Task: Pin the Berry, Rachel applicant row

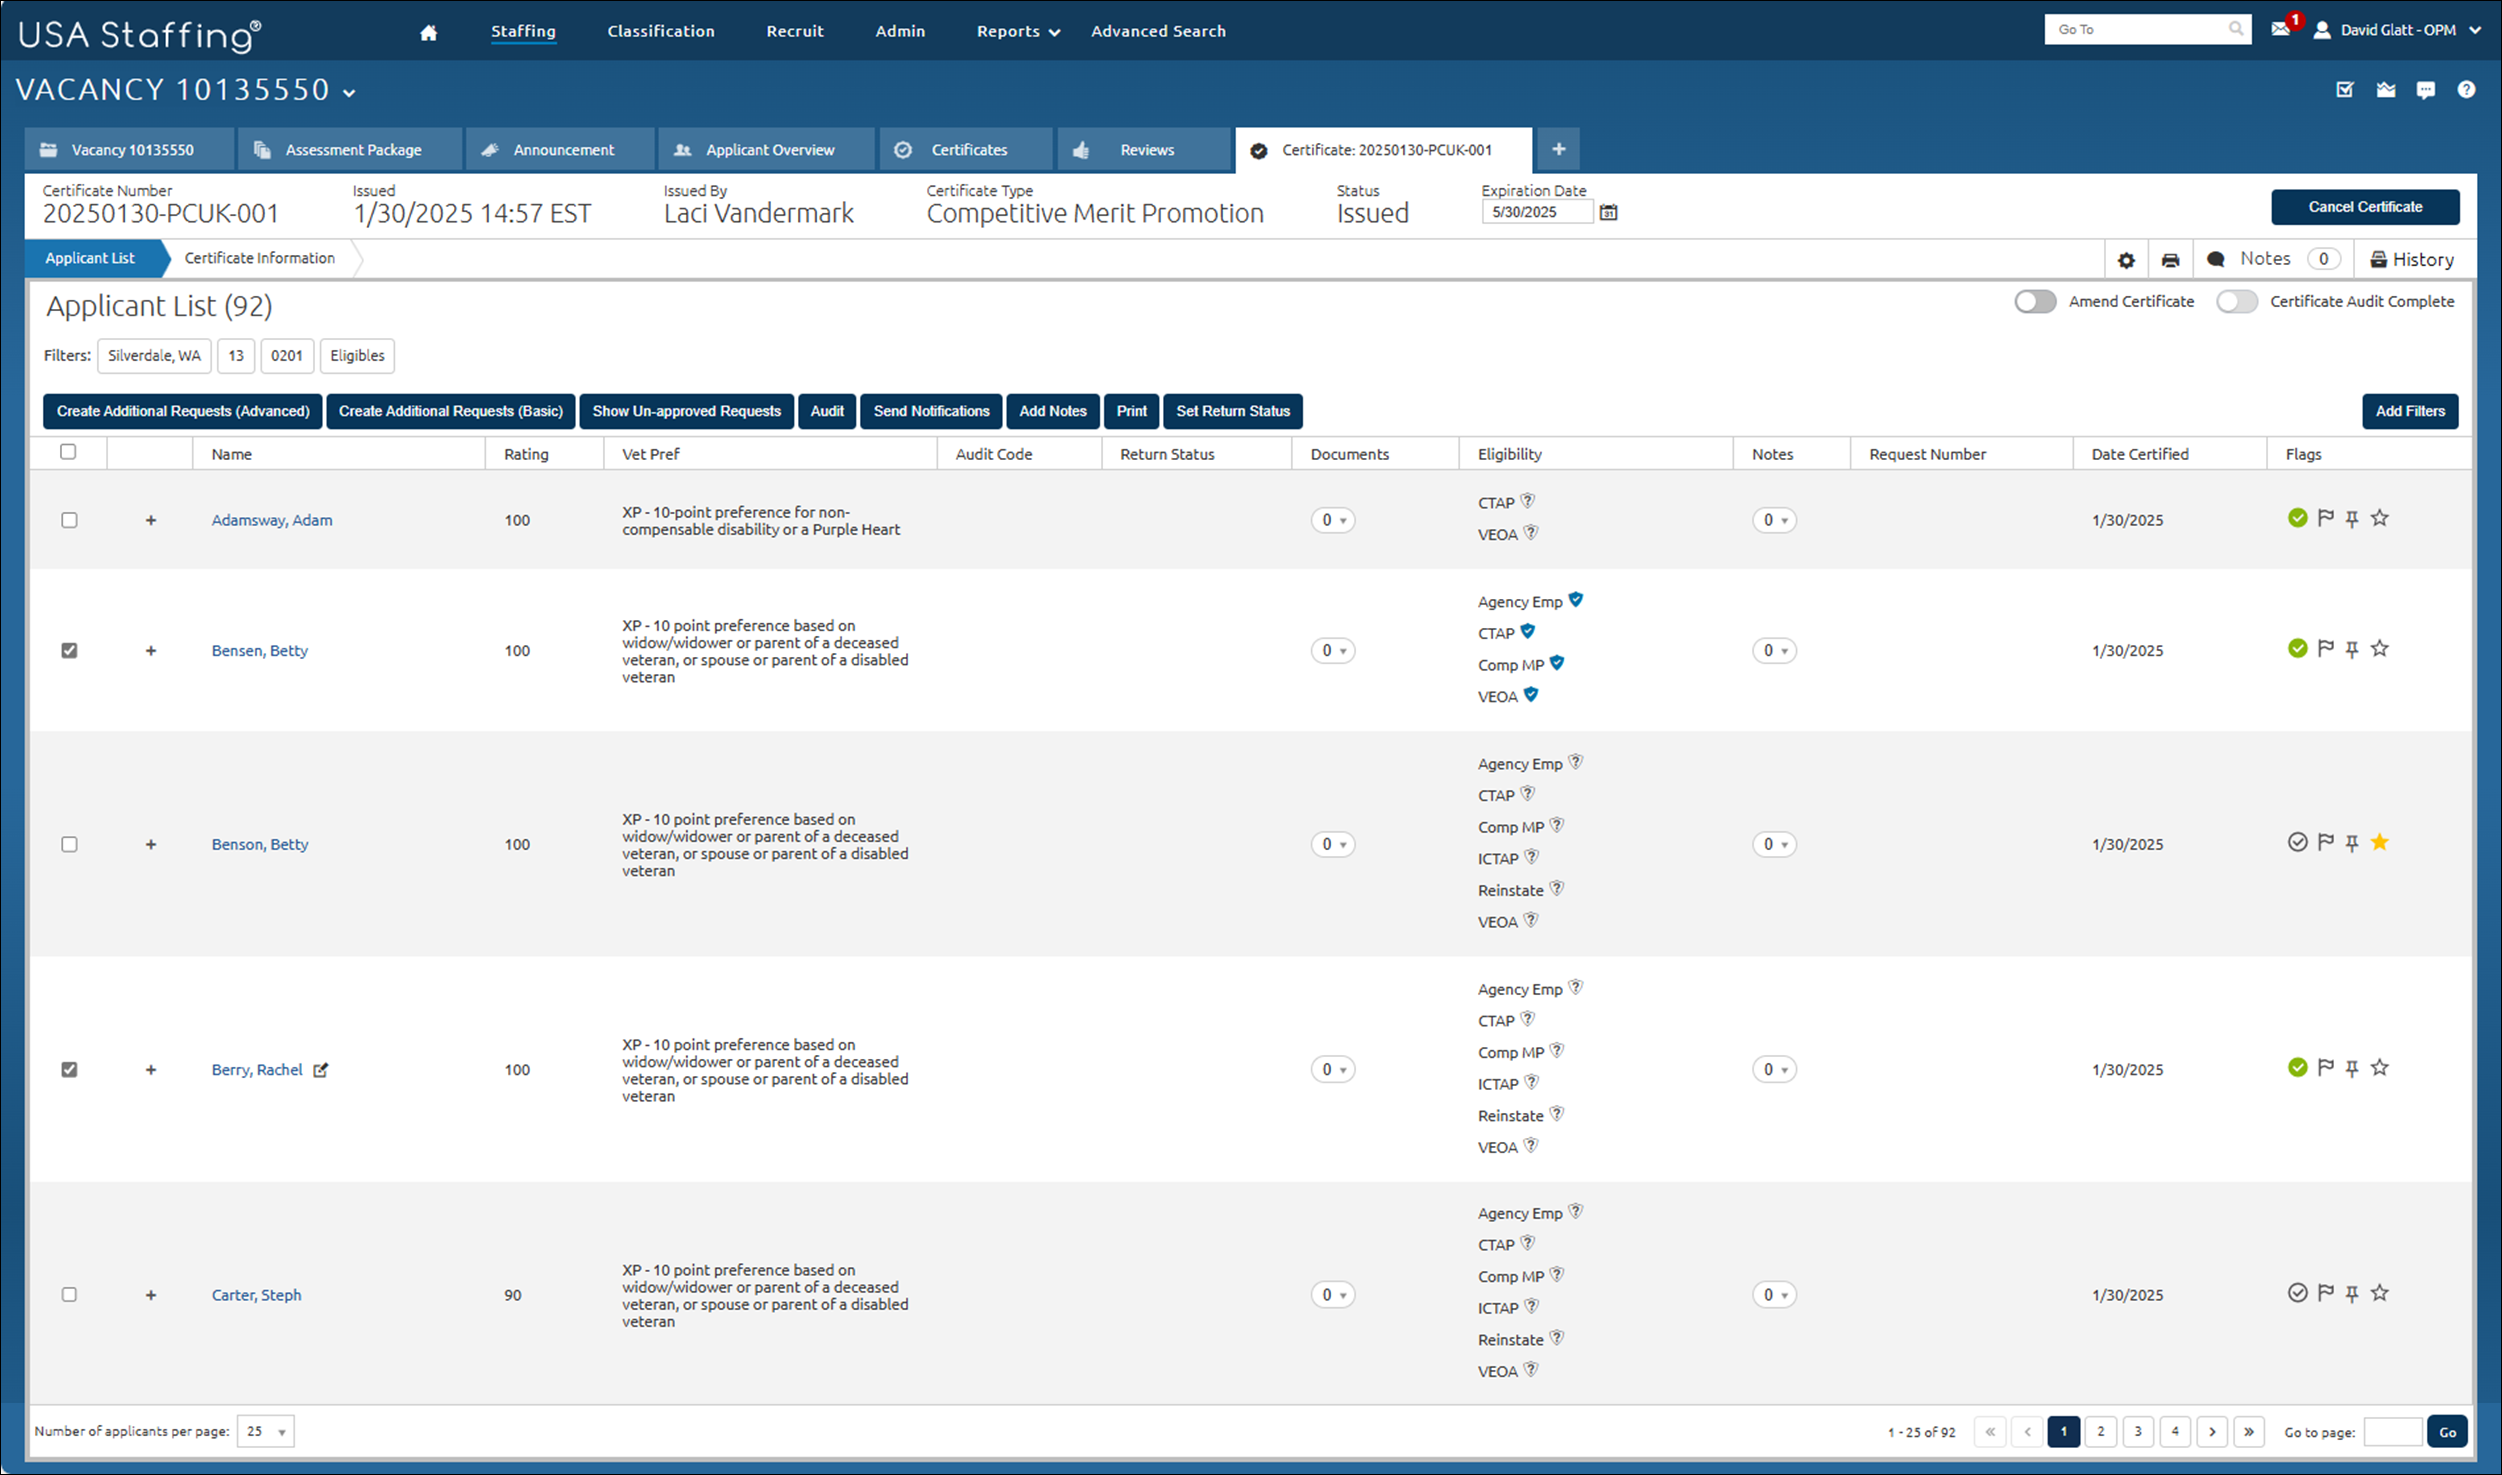Action: 2352,1068
